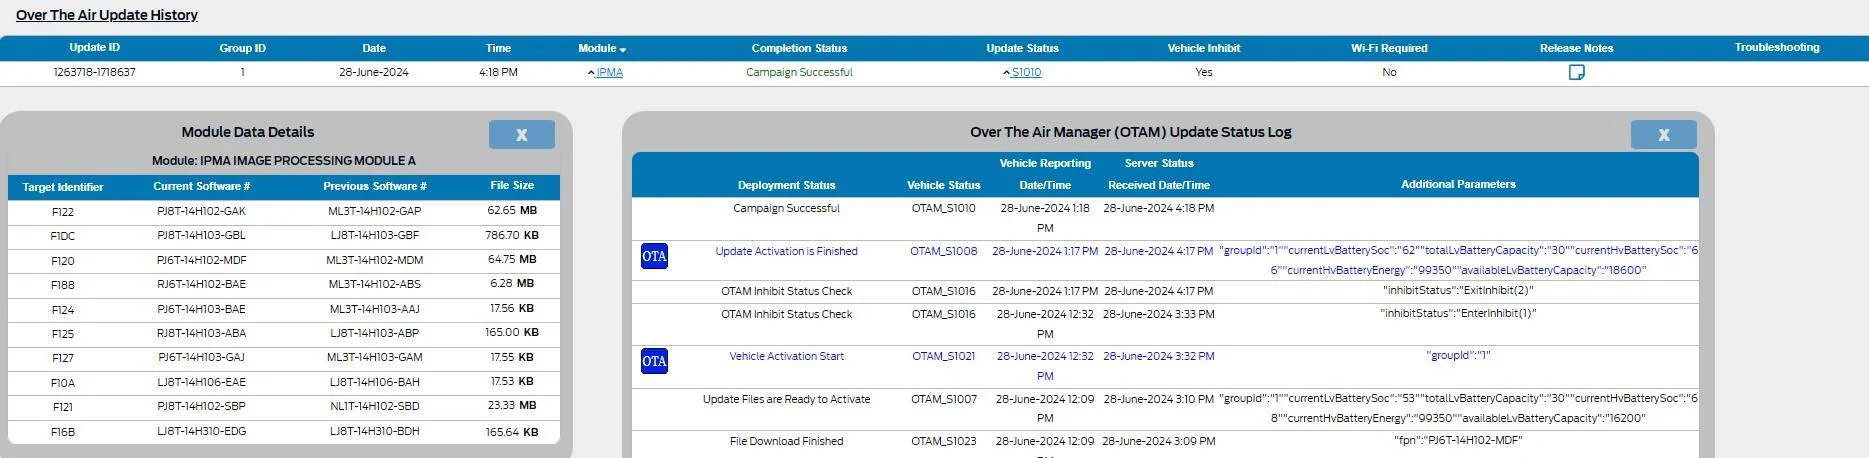Click current software PJ6T-14H102-MDF

[x=201, y=260]
